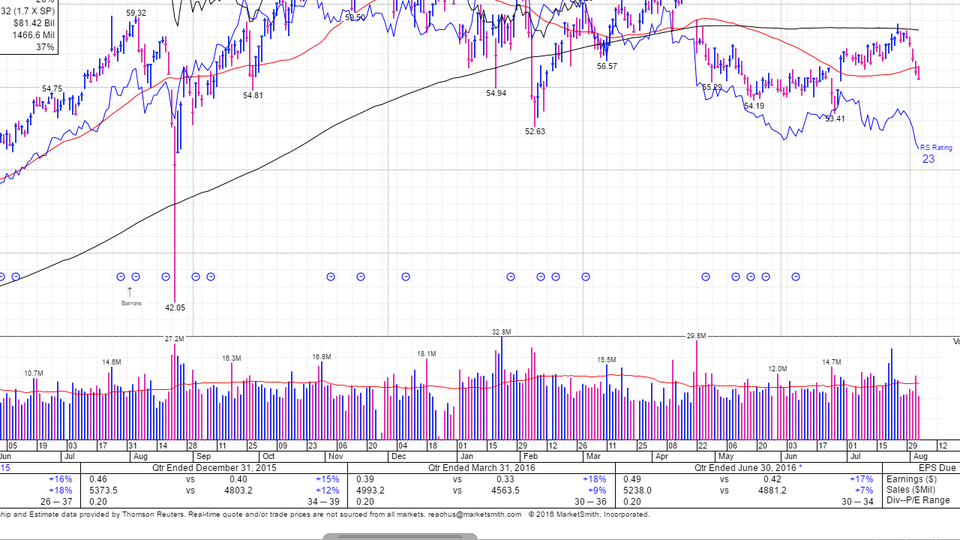The height and width of the screenshot is (540, 960).
Task: Click the 1466.6 Mil shares value
Action: [x=33, y=35]
